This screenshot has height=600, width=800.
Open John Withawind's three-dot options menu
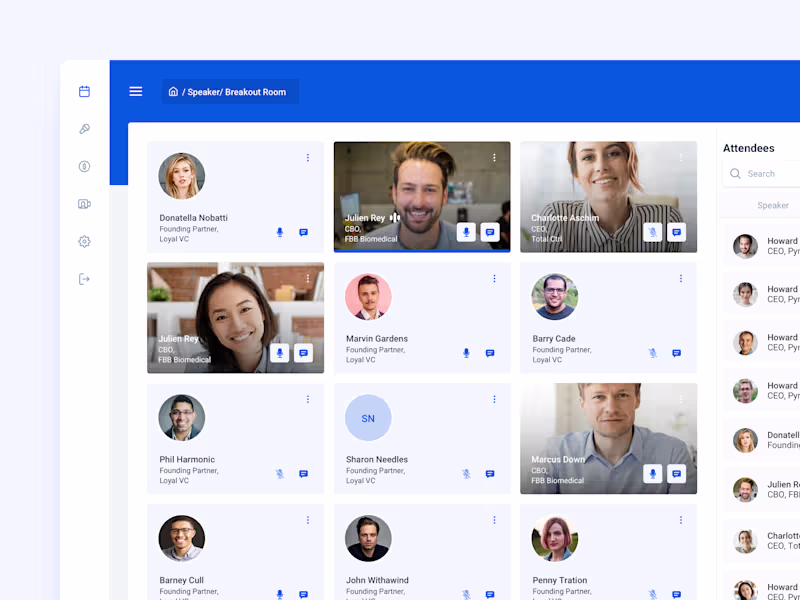pos(494,520)
